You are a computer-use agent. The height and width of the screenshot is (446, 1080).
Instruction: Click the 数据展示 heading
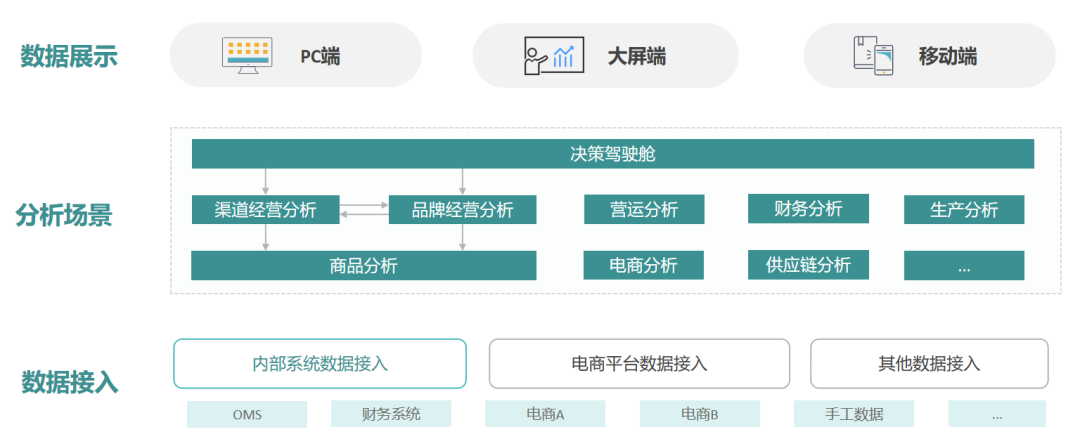pos(69,56)
